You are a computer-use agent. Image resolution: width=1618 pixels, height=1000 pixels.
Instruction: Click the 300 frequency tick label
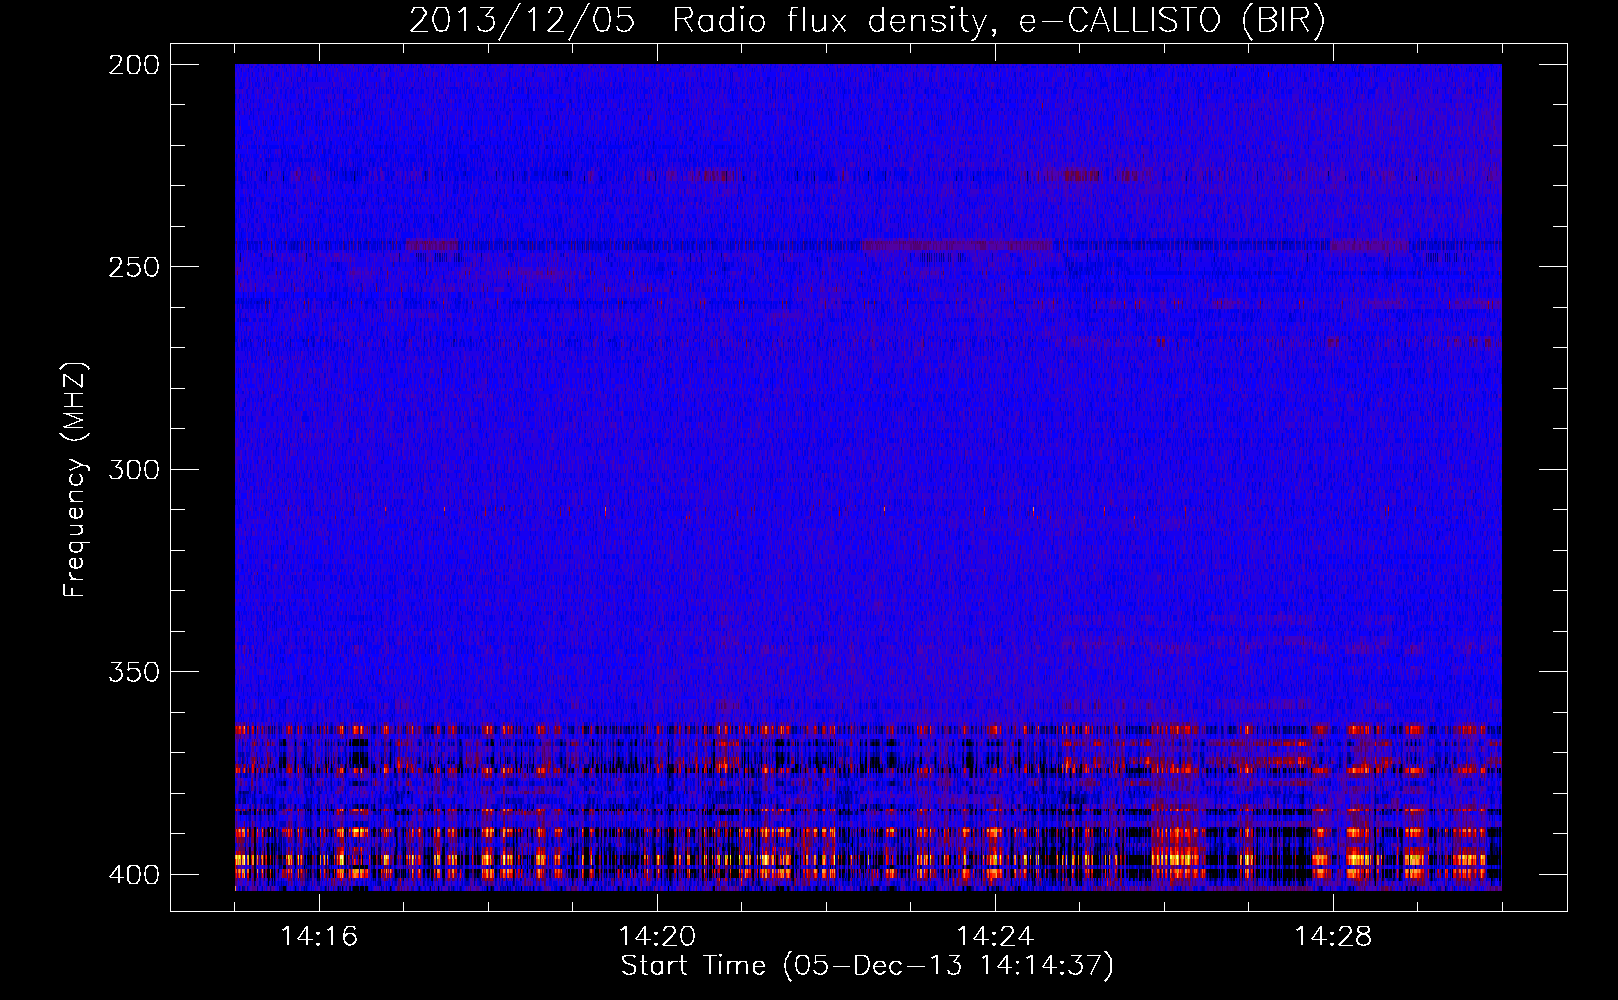(x=133, y=469)
